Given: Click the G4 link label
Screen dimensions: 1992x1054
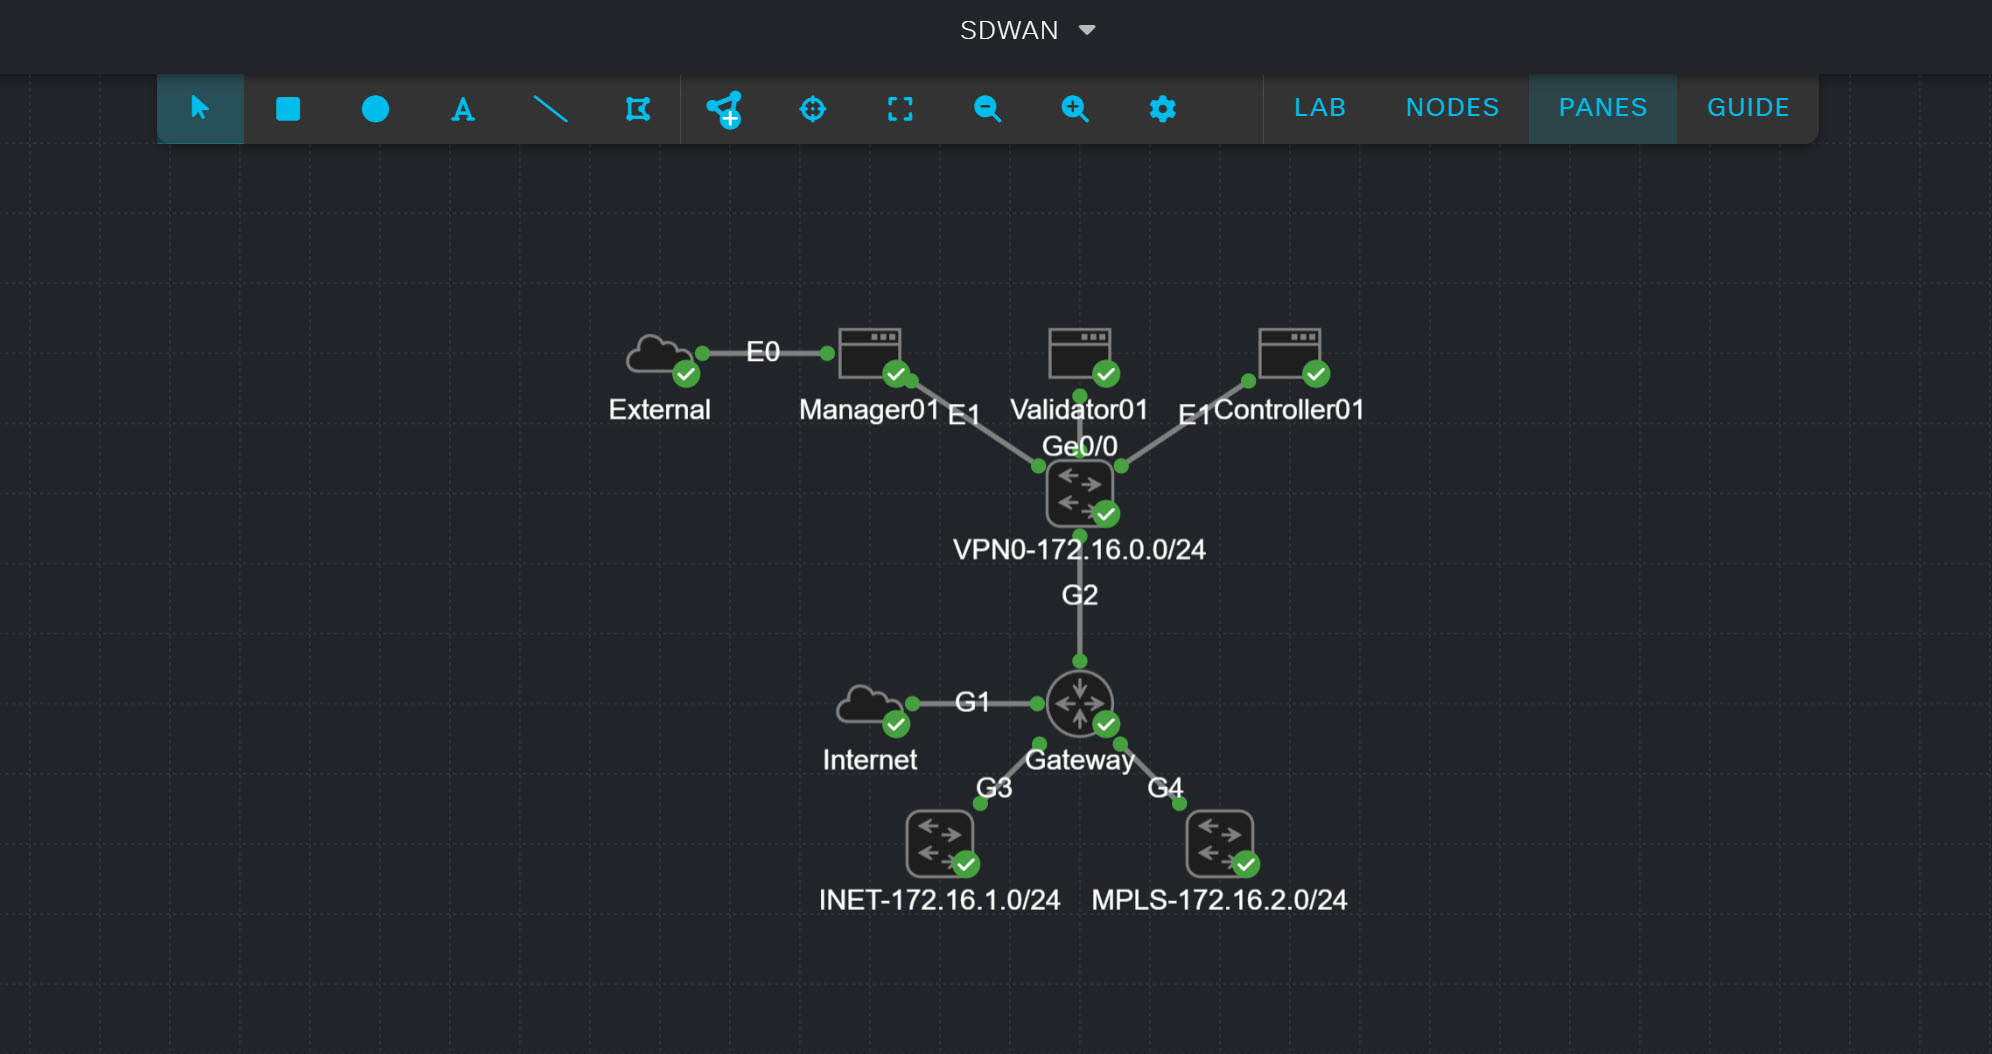Looking at the screenshot, I should point(1165,788).
